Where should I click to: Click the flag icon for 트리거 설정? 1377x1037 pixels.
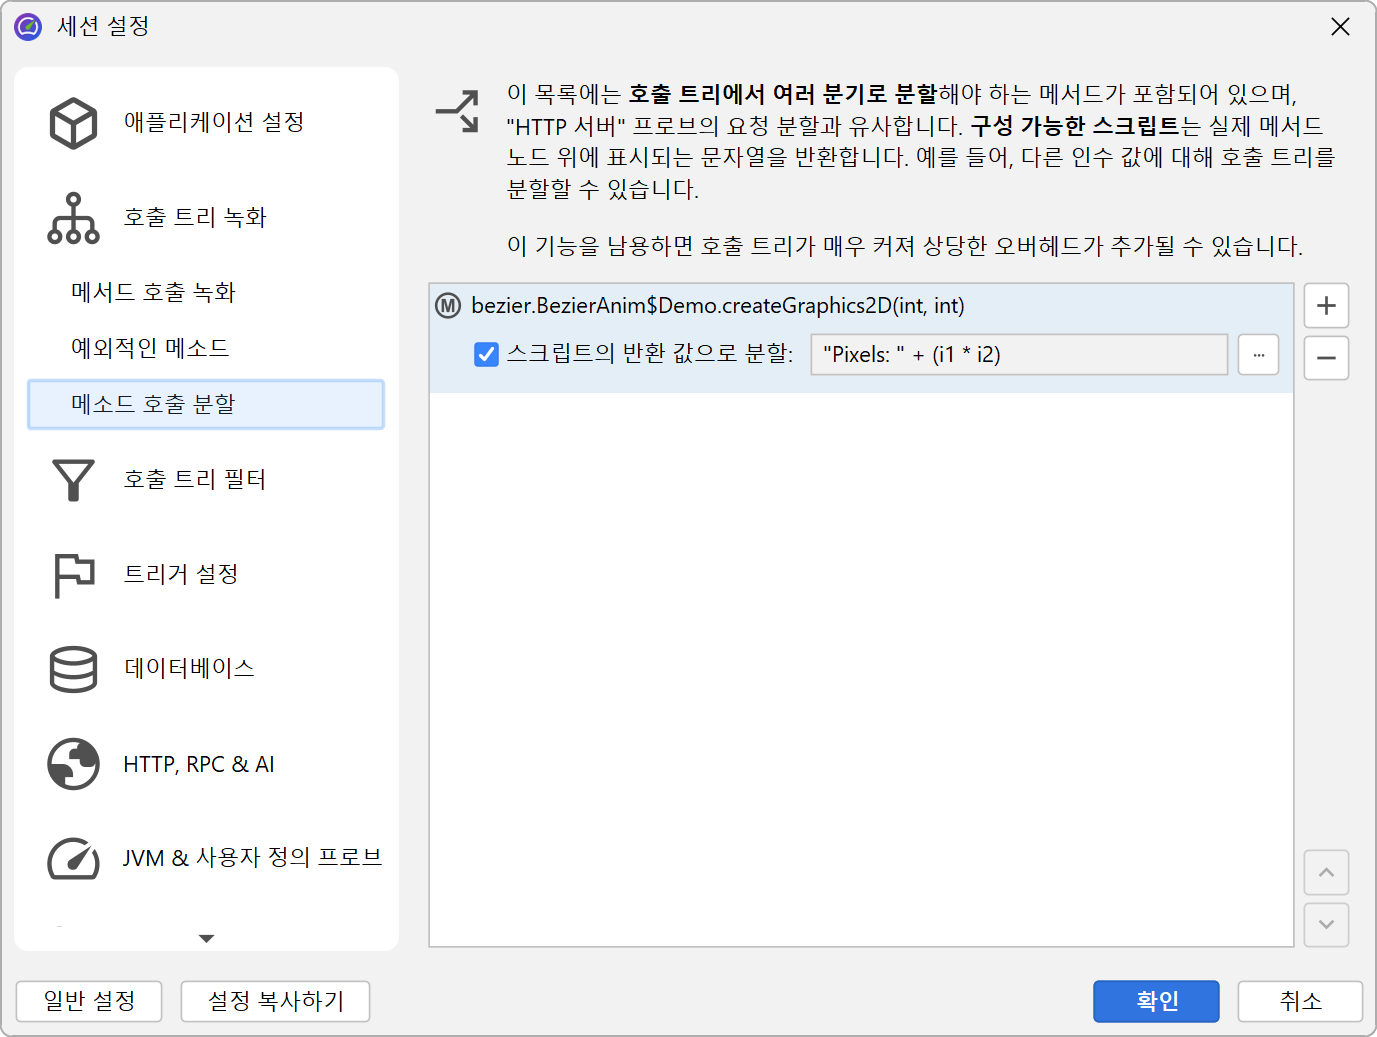(73, 575)
